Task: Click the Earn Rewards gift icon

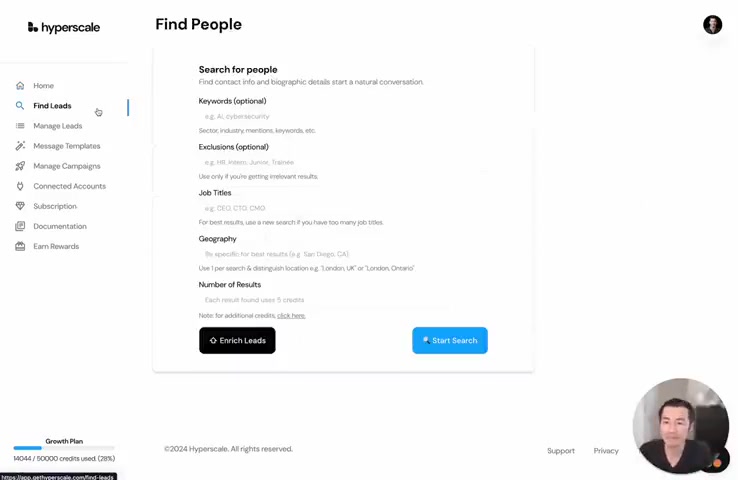Action: (x=20, y=246)
